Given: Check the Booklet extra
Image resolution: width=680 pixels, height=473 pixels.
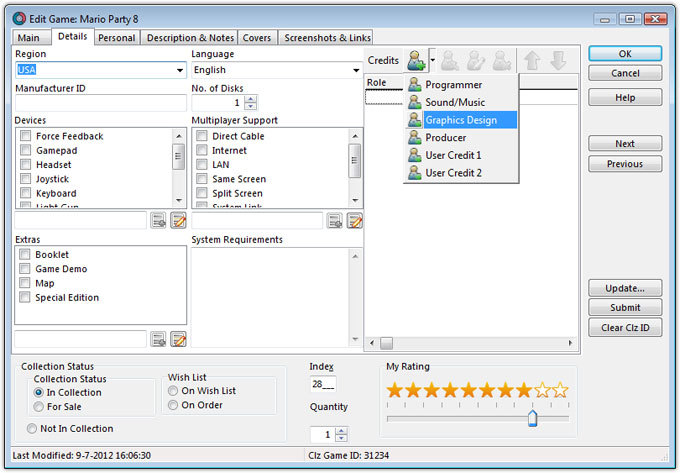Looking at the screenshot, I should pyautogui.click(x=25, y=254).
